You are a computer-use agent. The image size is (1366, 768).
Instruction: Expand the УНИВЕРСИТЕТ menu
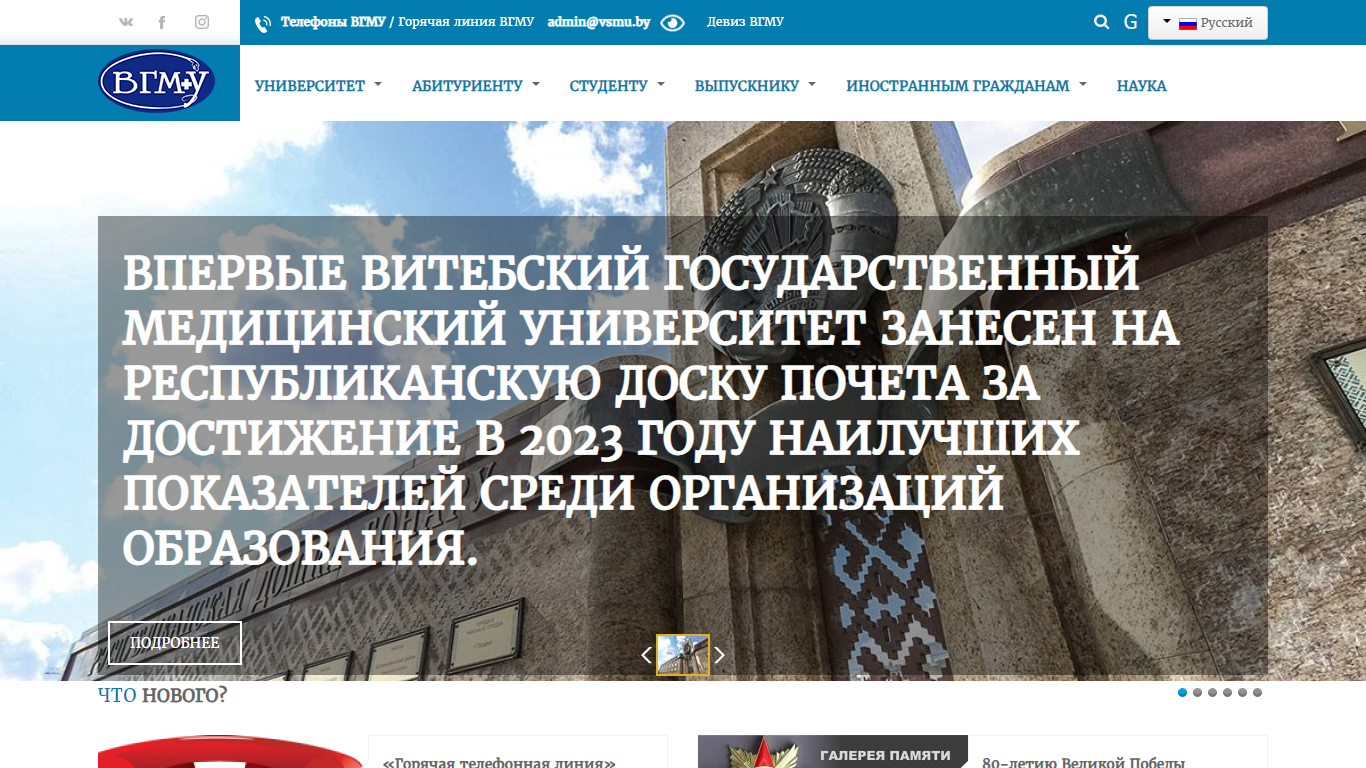click(318, 86)
